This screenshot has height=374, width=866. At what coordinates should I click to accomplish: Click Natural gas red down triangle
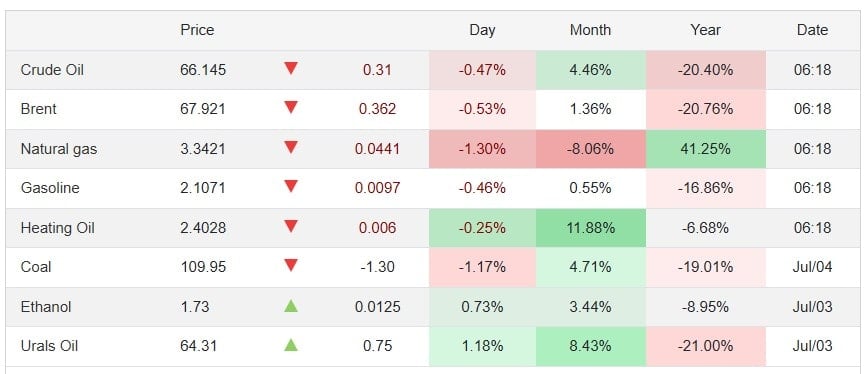pos(291,148)
